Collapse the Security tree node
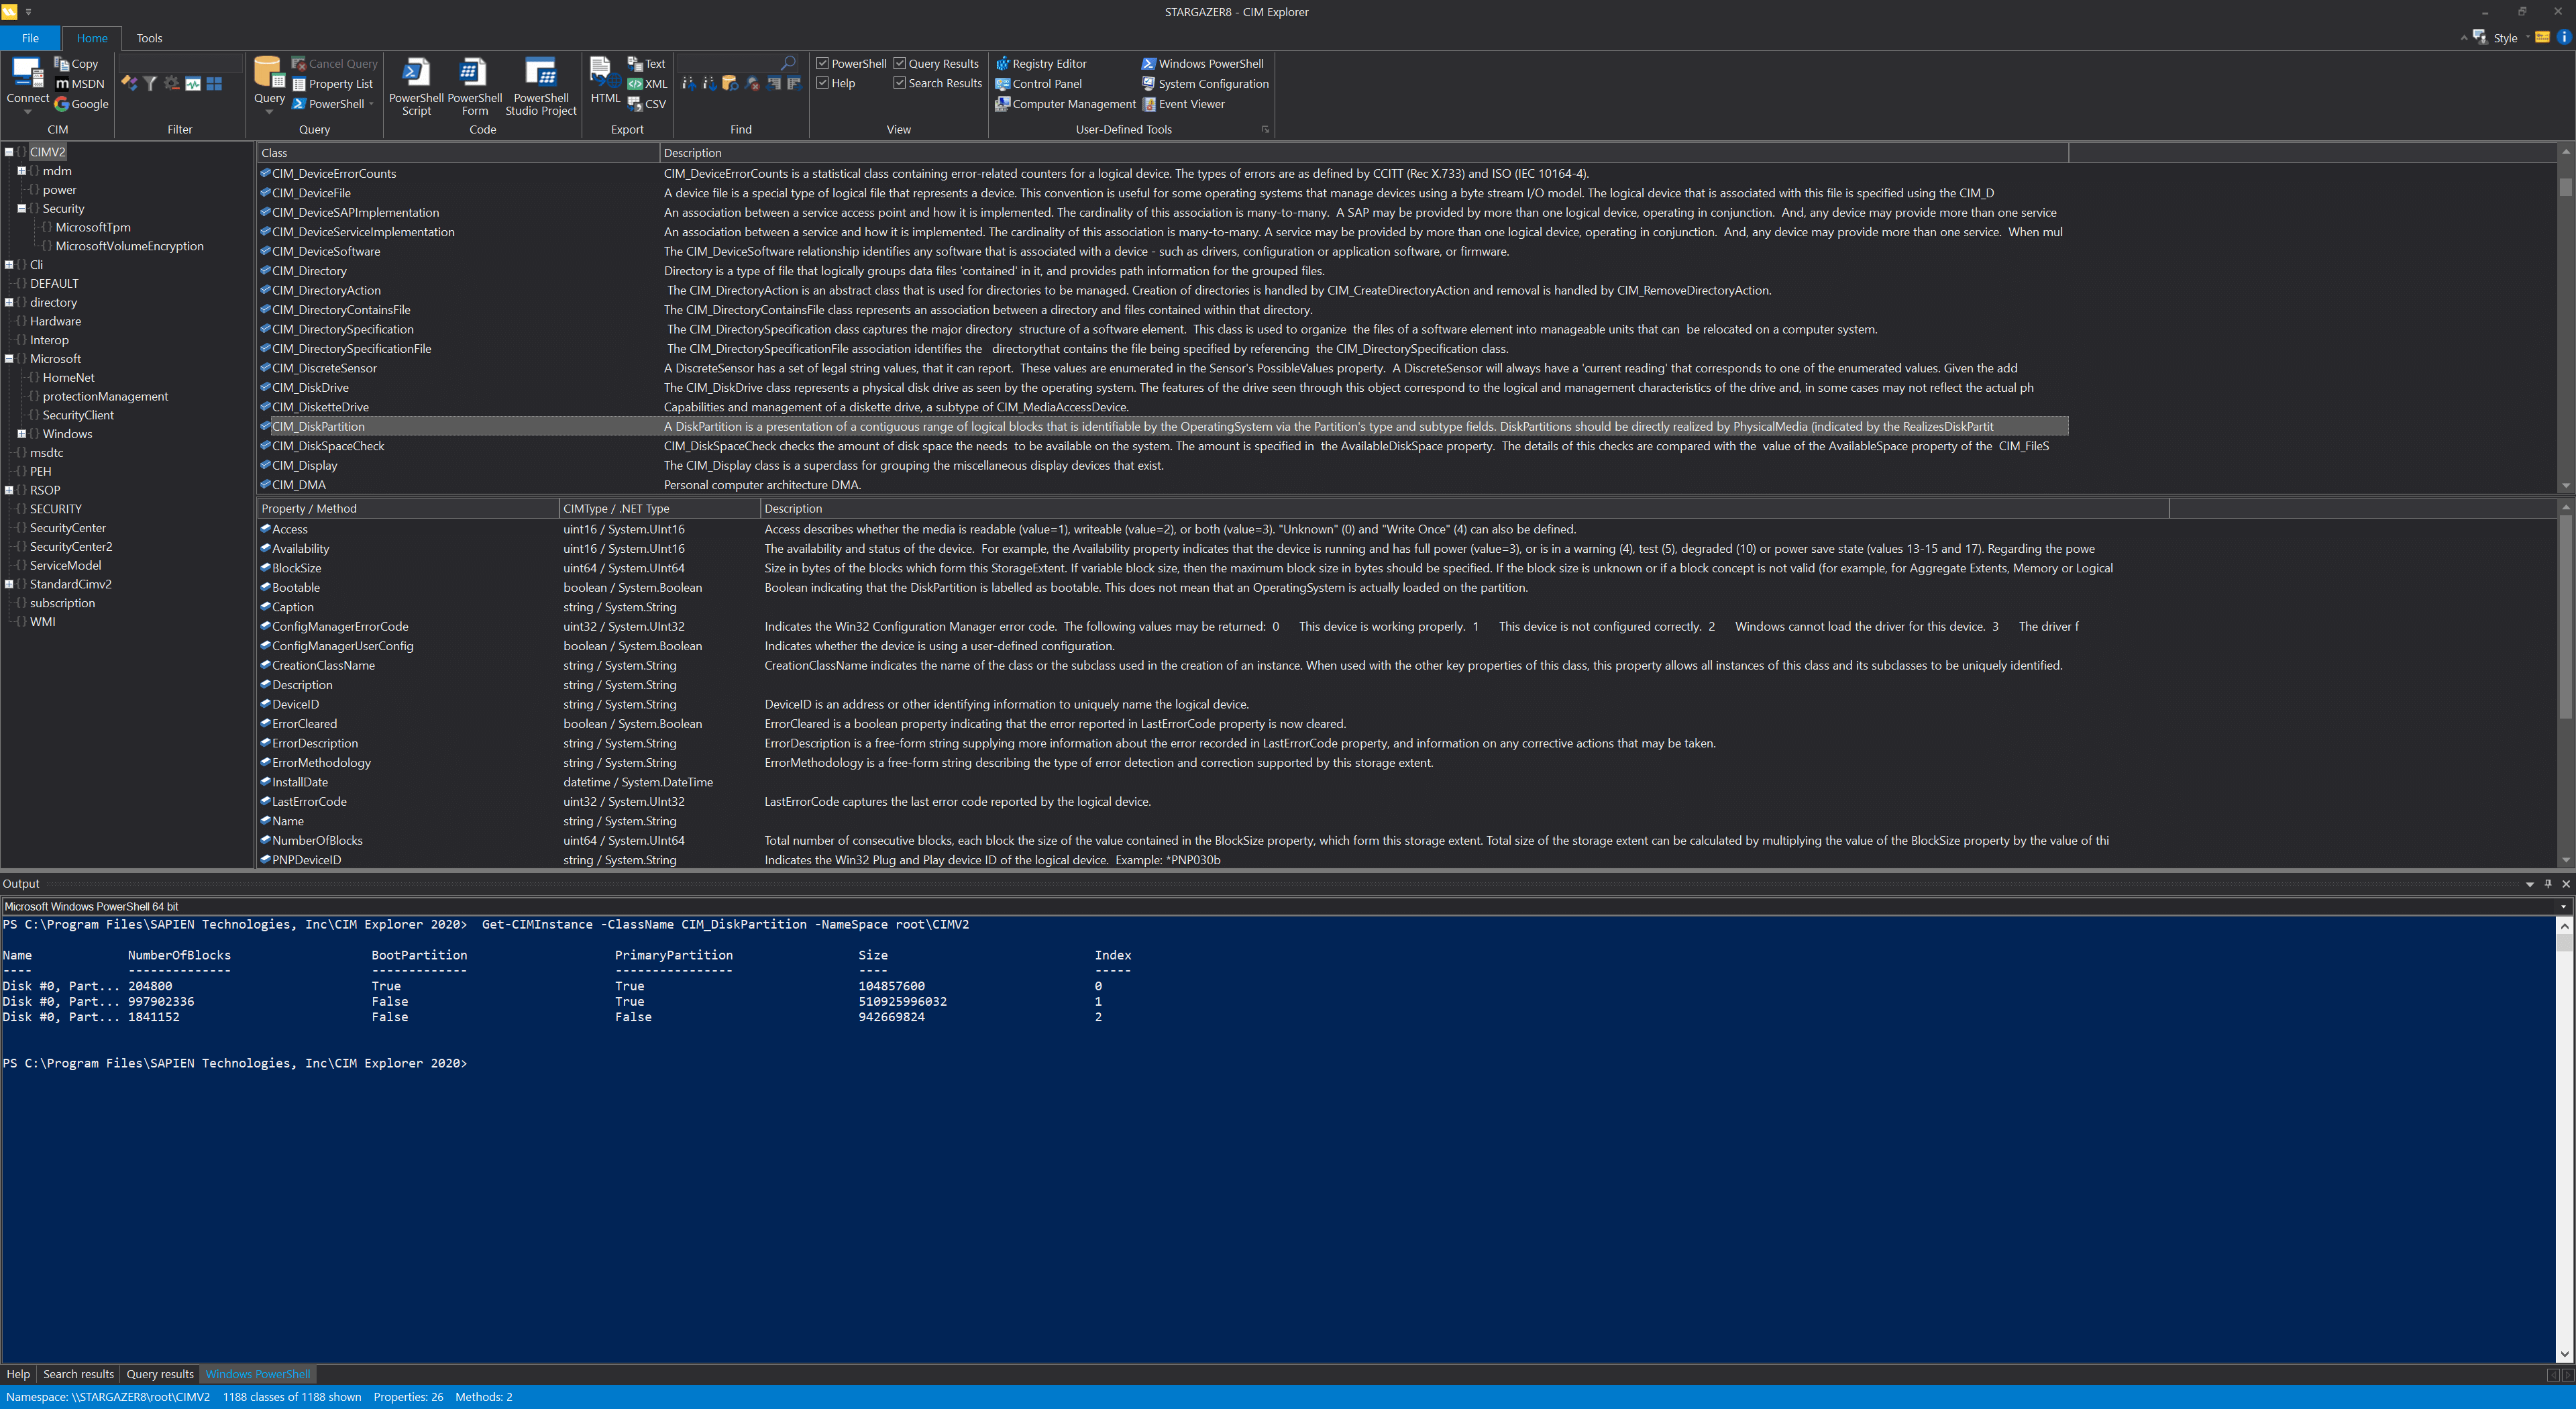This screenshot has height=1409, width=2576. (21, 208)
